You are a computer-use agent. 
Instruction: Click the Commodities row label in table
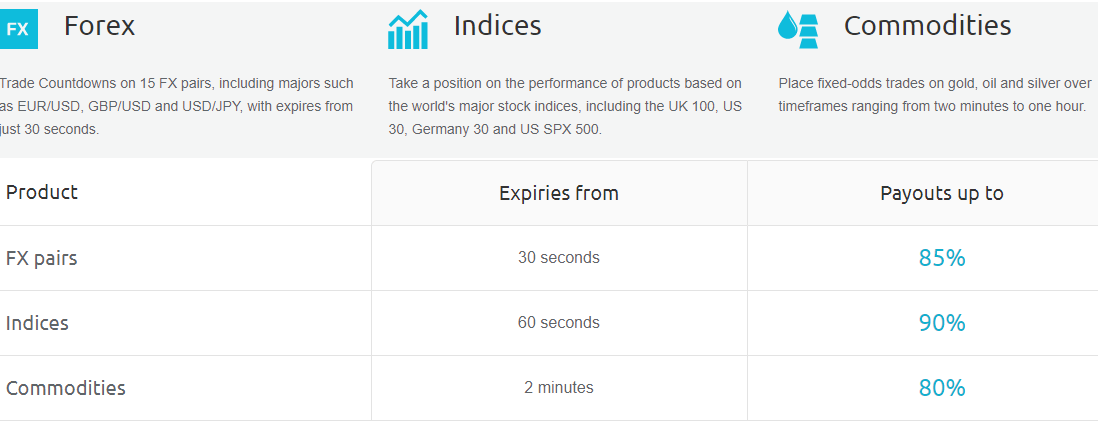click(66, 388)
